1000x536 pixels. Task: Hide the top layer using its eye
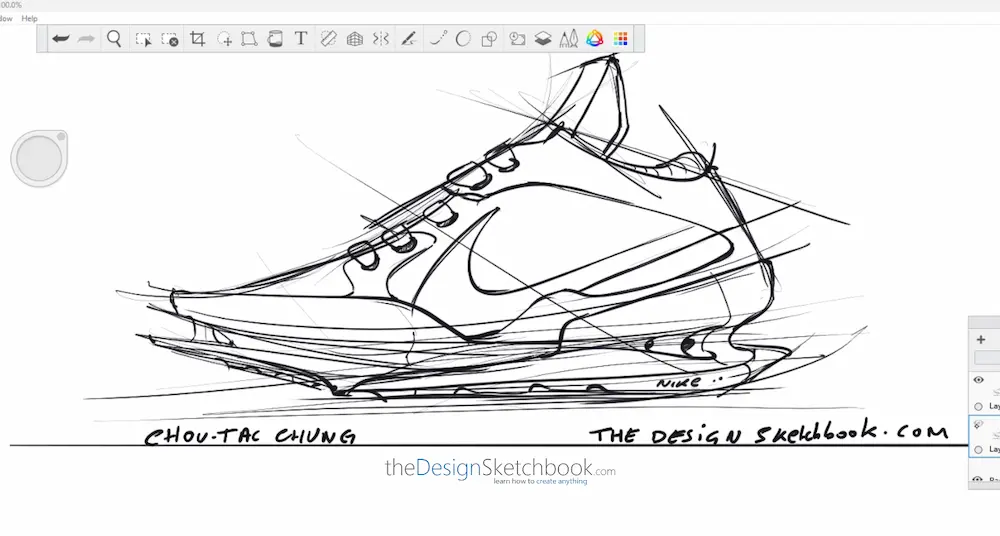point(978,380)
